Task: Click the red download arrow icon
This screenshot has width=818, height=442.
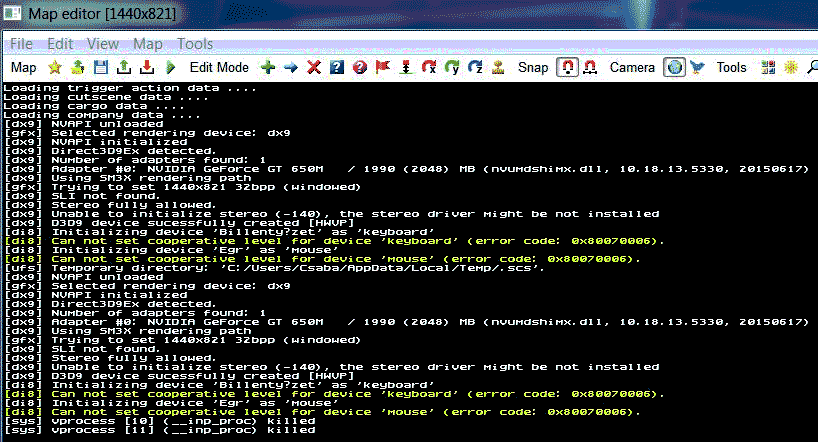Action: point(147,67)
